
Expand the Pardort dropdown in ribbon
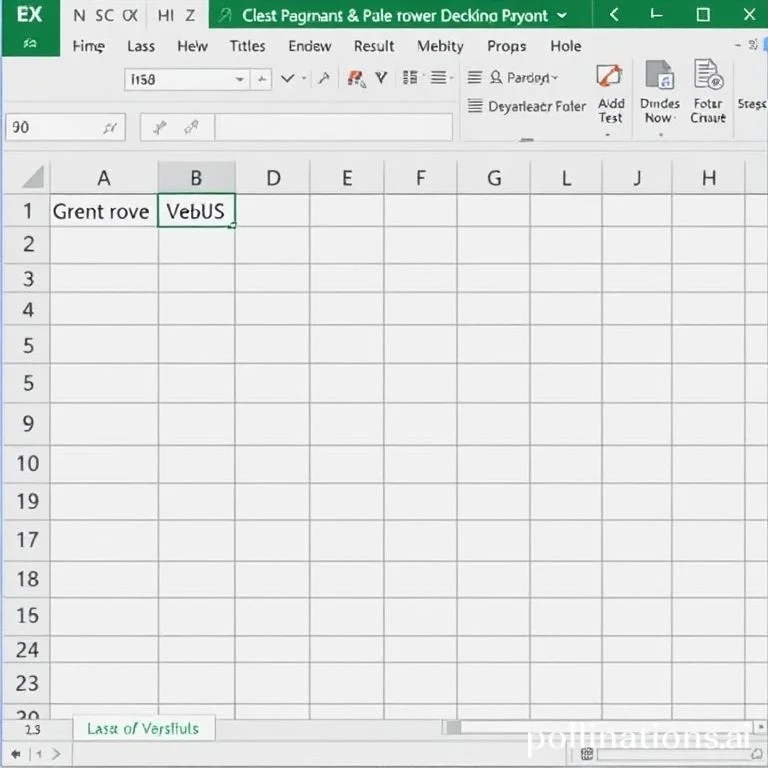556,78
